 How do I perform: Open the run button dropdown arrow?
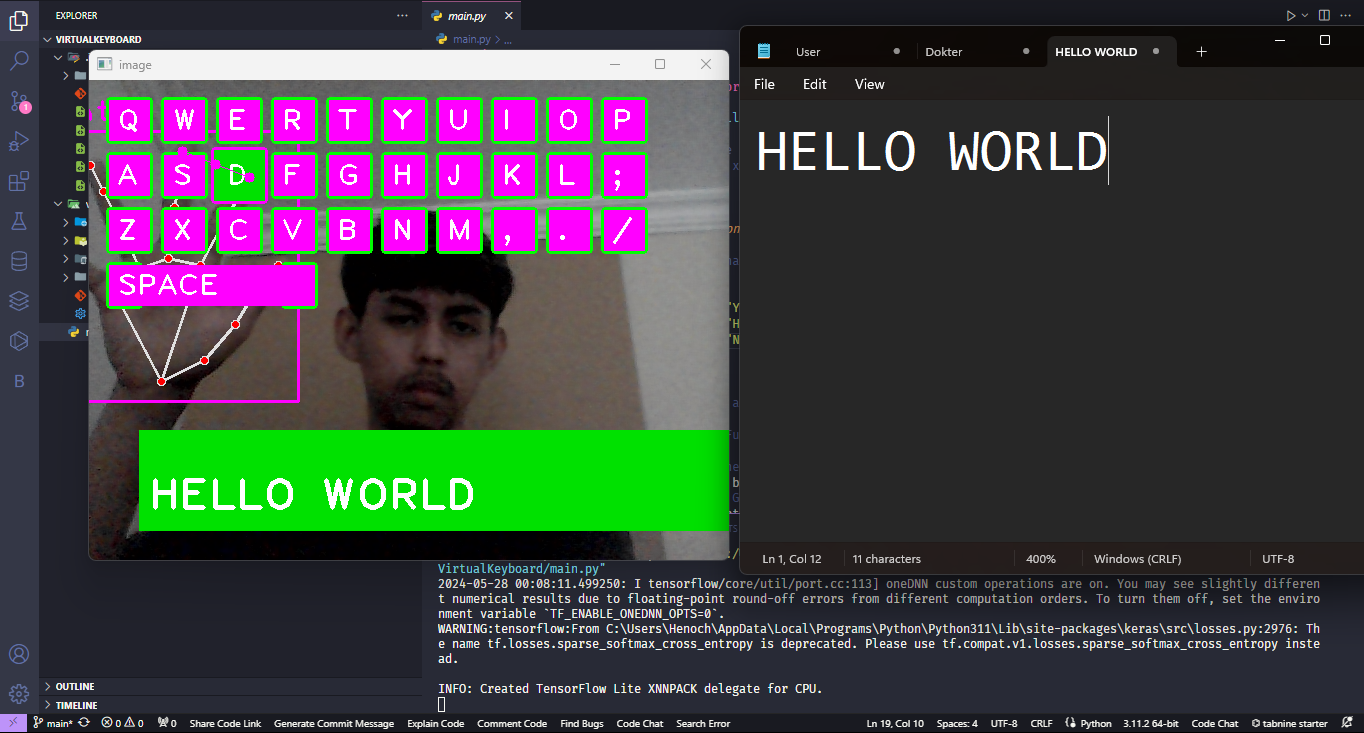click(1304, 16)
